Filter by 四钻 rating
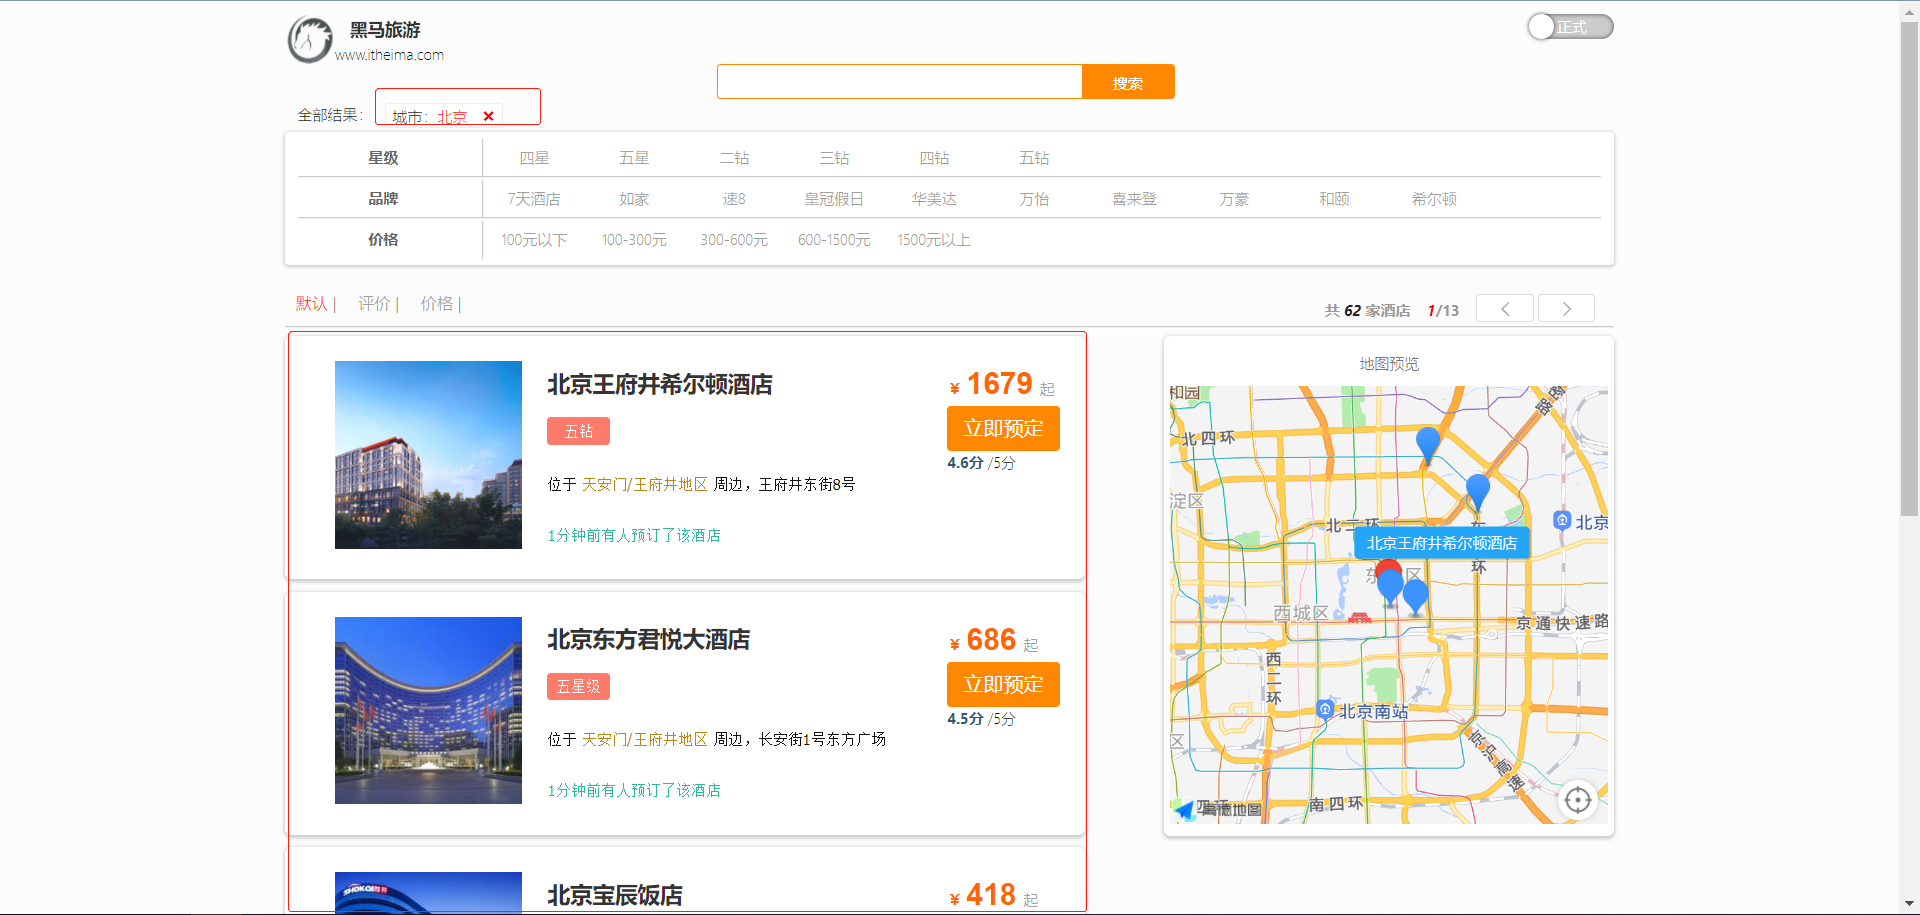Screen dimensions: 1920x915 pos(934,158)
